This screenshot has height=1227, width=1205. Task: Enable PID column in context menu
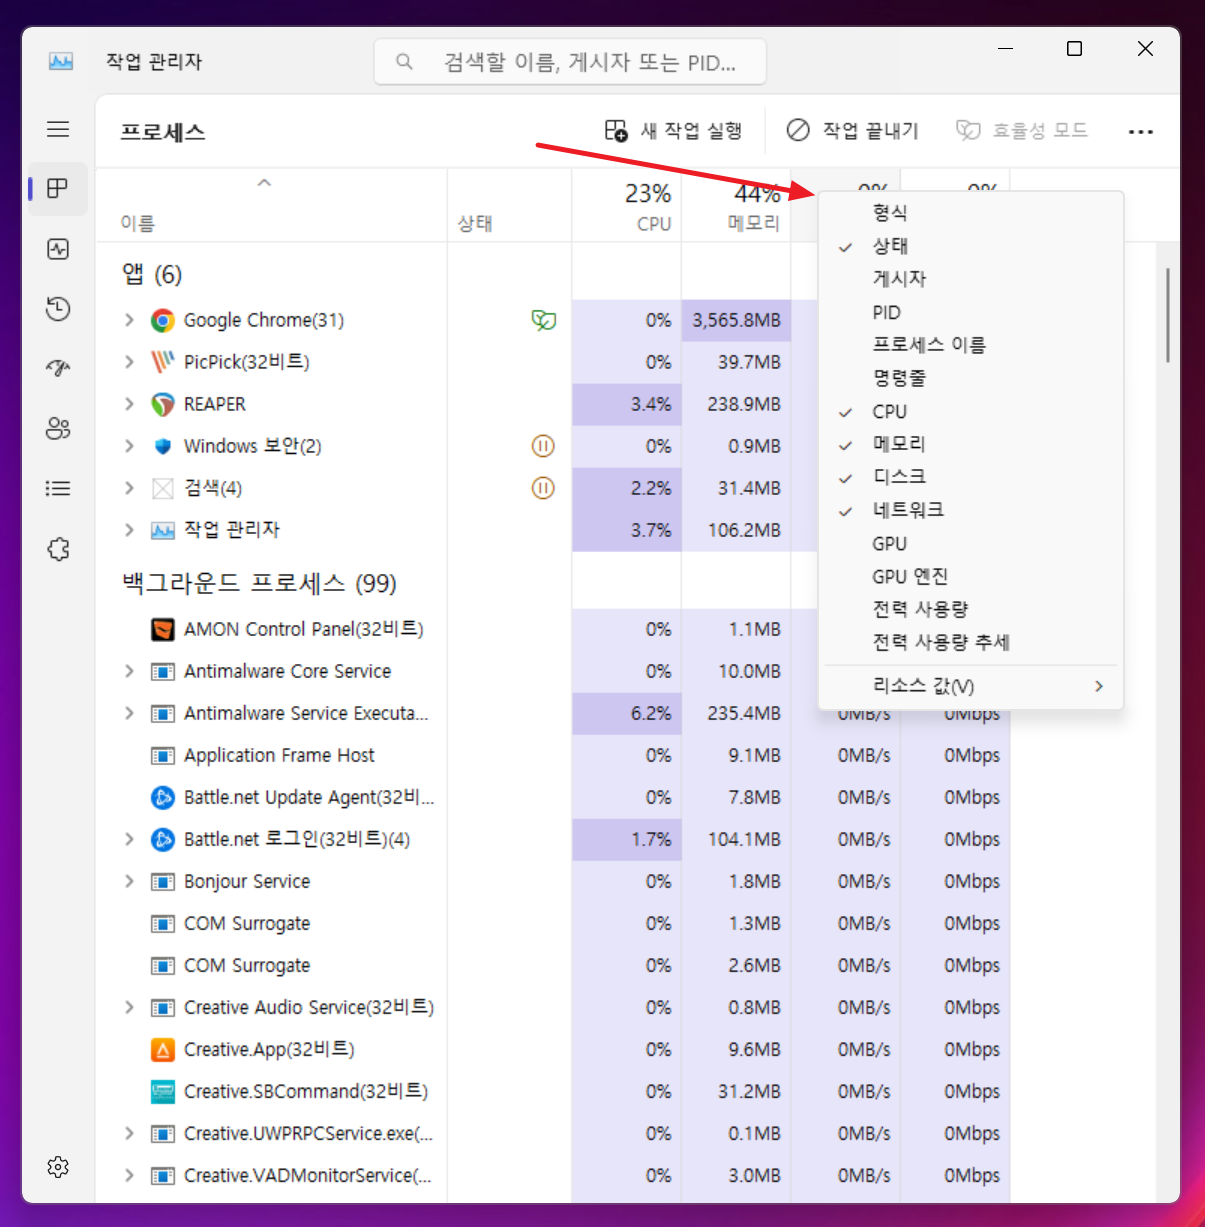(x=970, y=312)
